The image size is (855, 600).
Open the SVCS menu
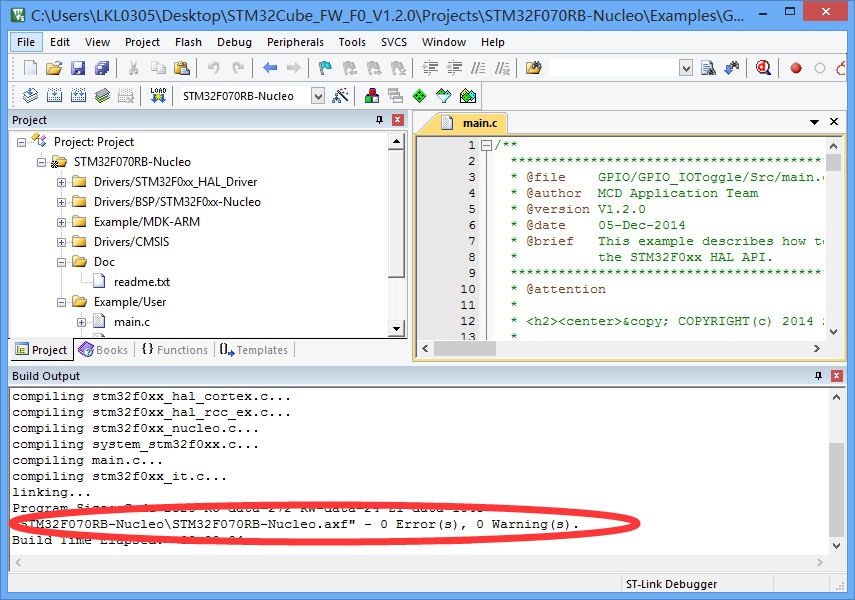pos(394,42)
